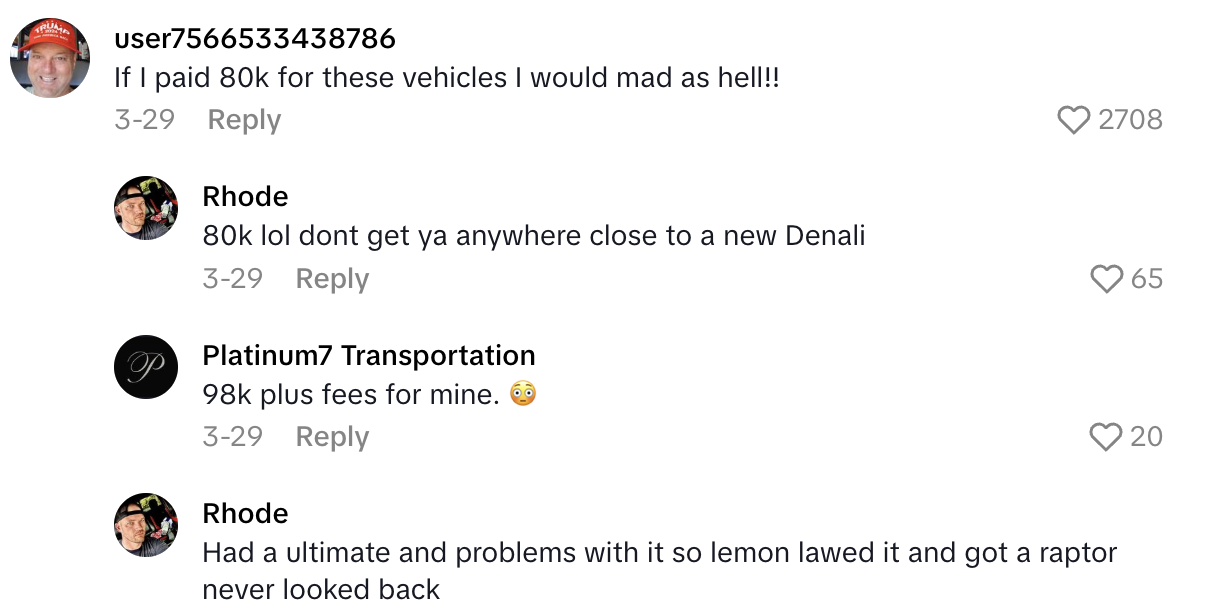1210x608 pixels.
Task: Select the username Rhode
Action: [x=245, y=196]
